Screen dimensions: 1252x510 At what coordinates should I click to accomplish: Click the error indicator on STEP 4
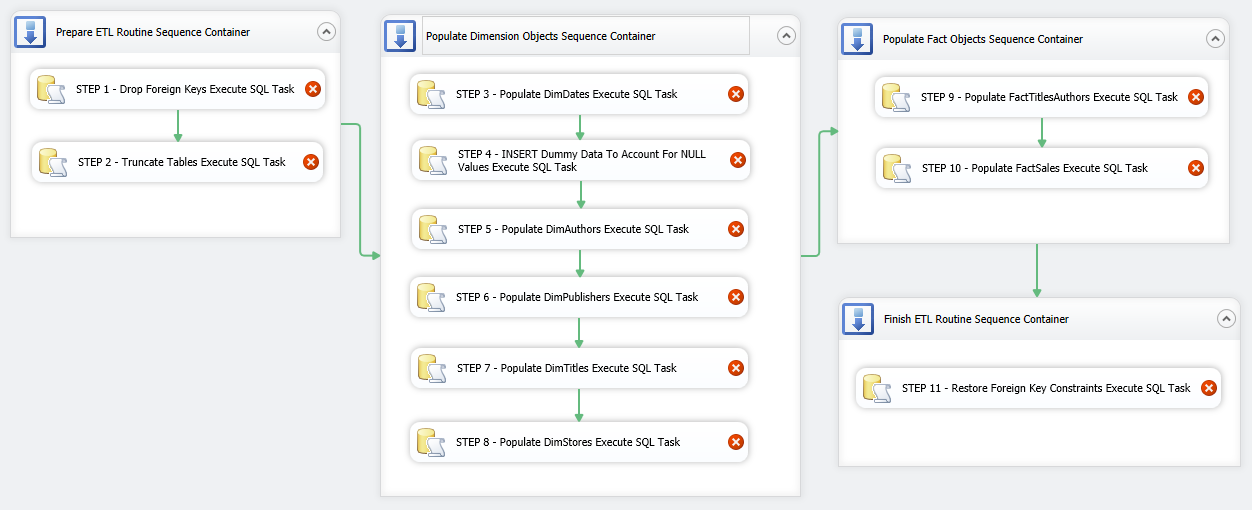pos(737,160)
